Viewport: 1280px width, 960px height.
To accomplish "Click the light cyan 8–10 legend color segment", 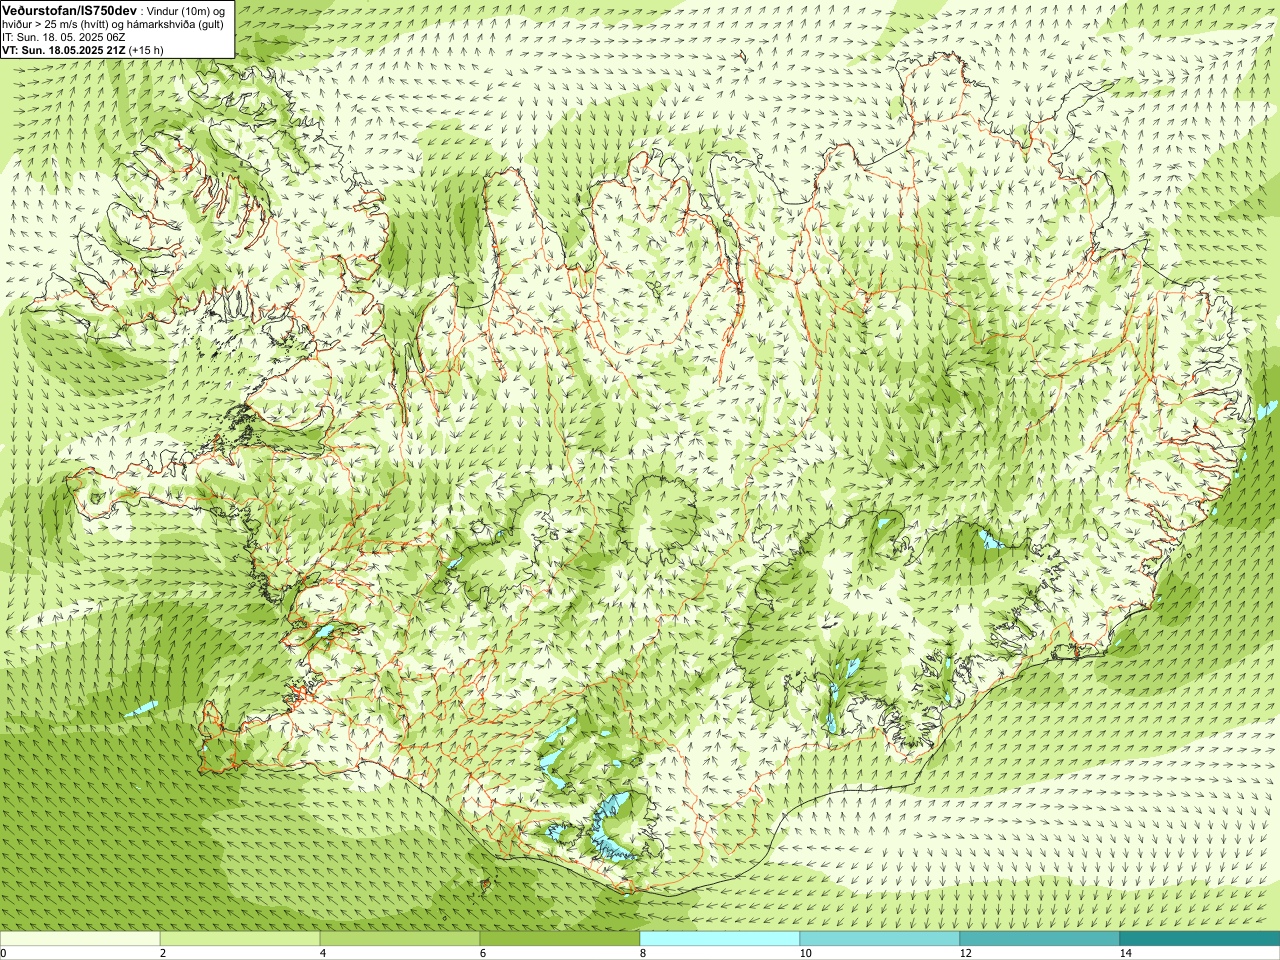I will click(x=720, y=939).
